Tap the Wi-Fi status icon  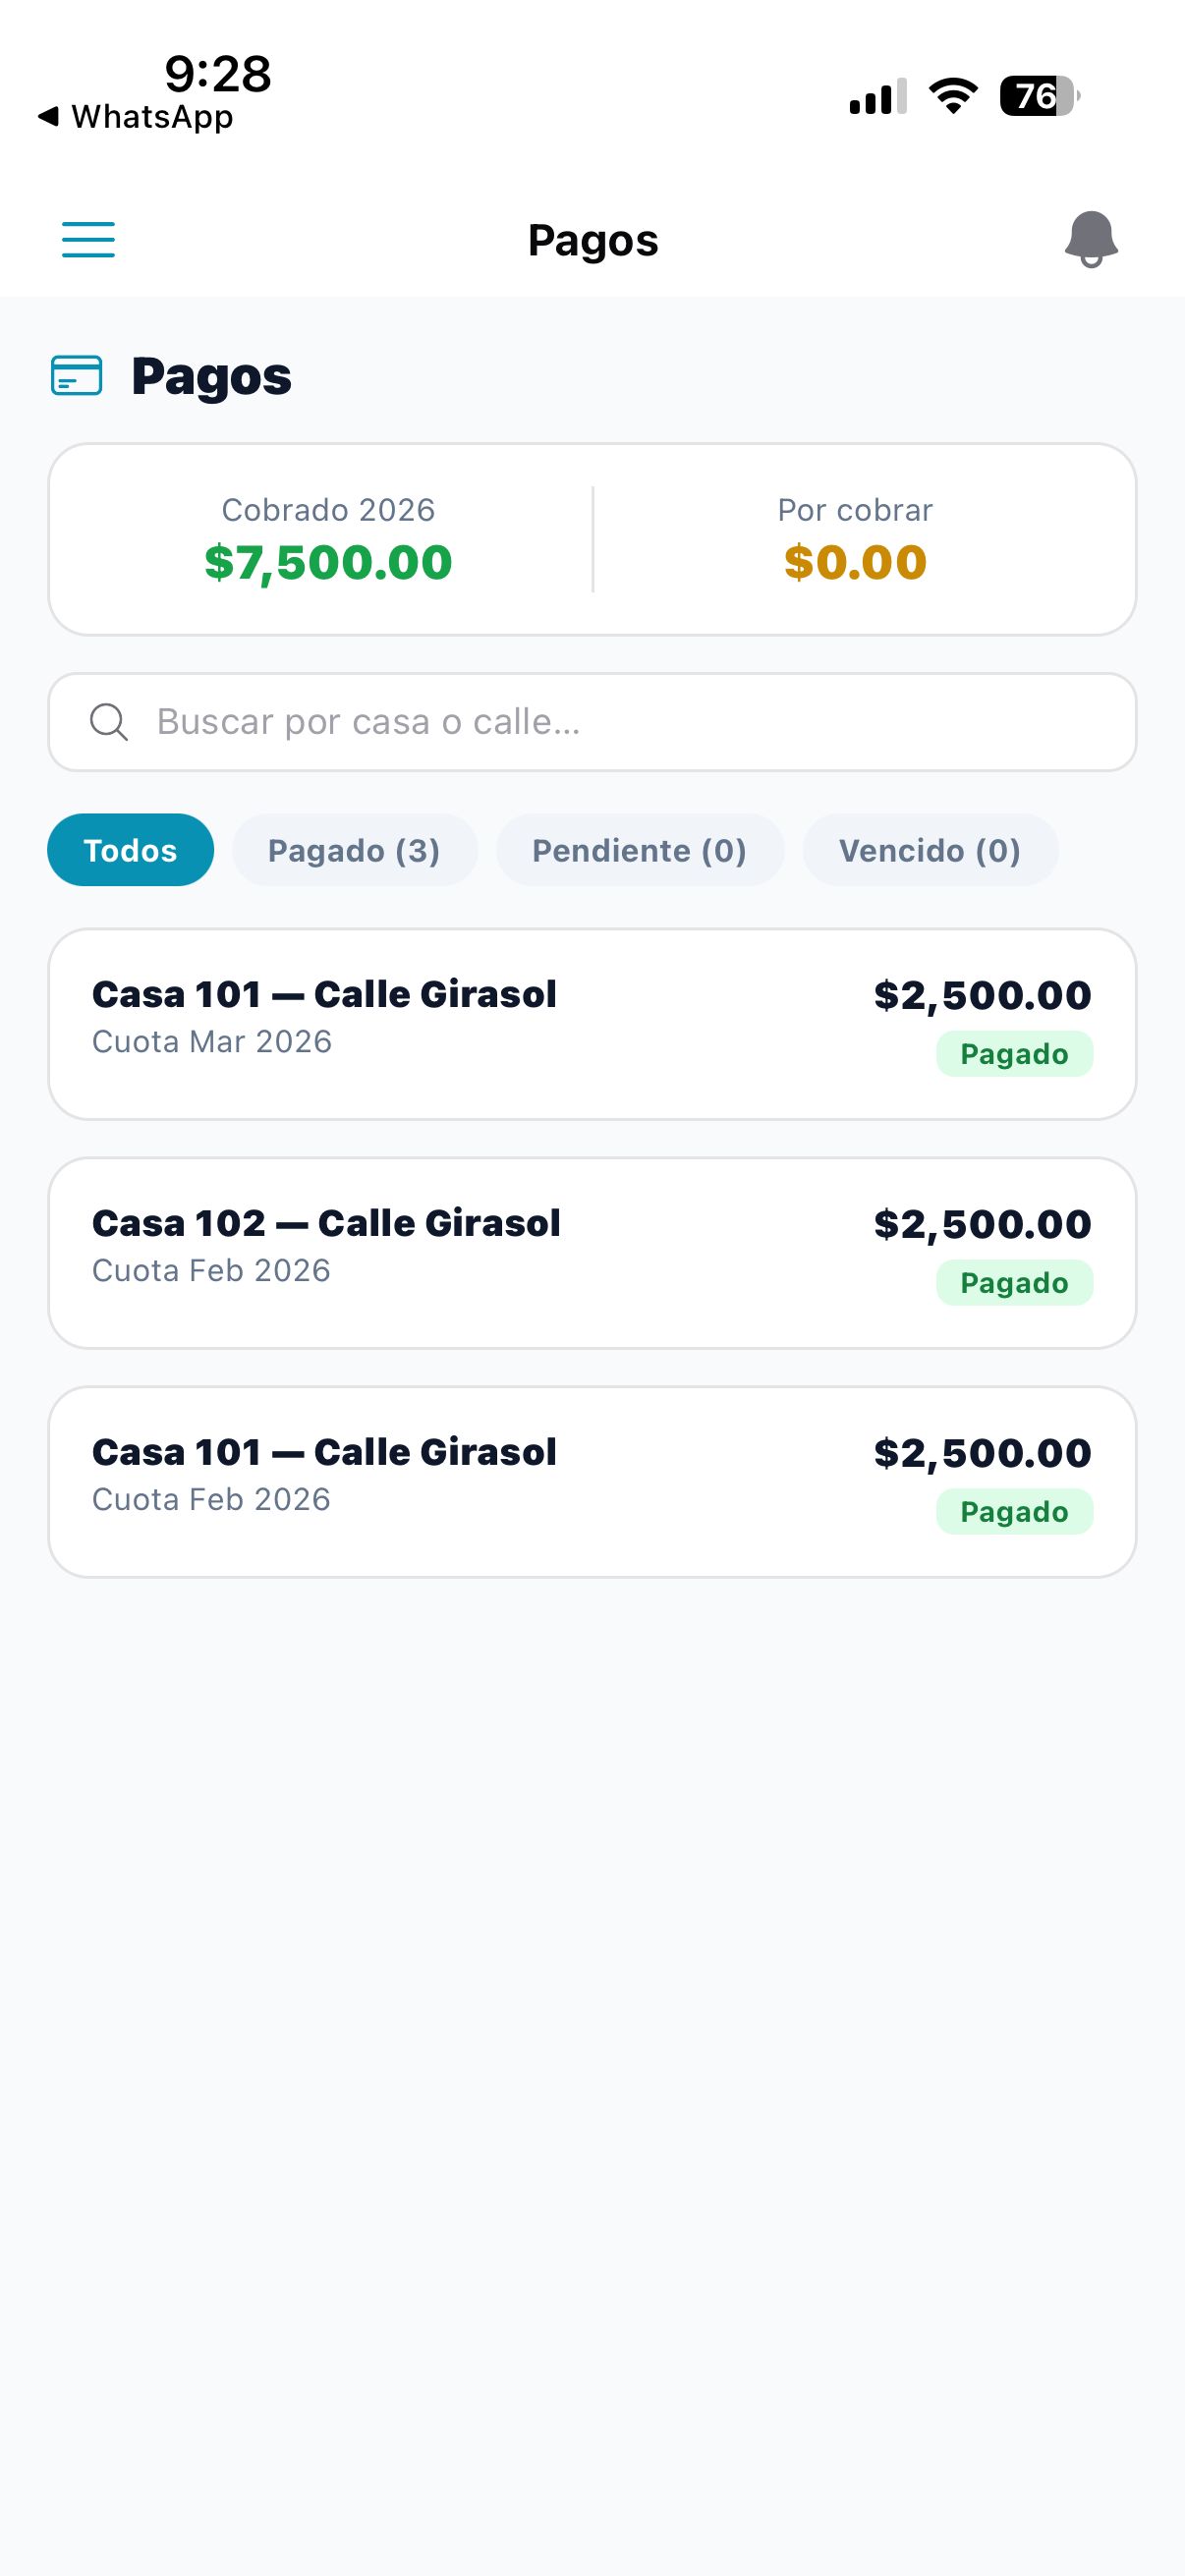pyautogui.click(x=953, y=97)
